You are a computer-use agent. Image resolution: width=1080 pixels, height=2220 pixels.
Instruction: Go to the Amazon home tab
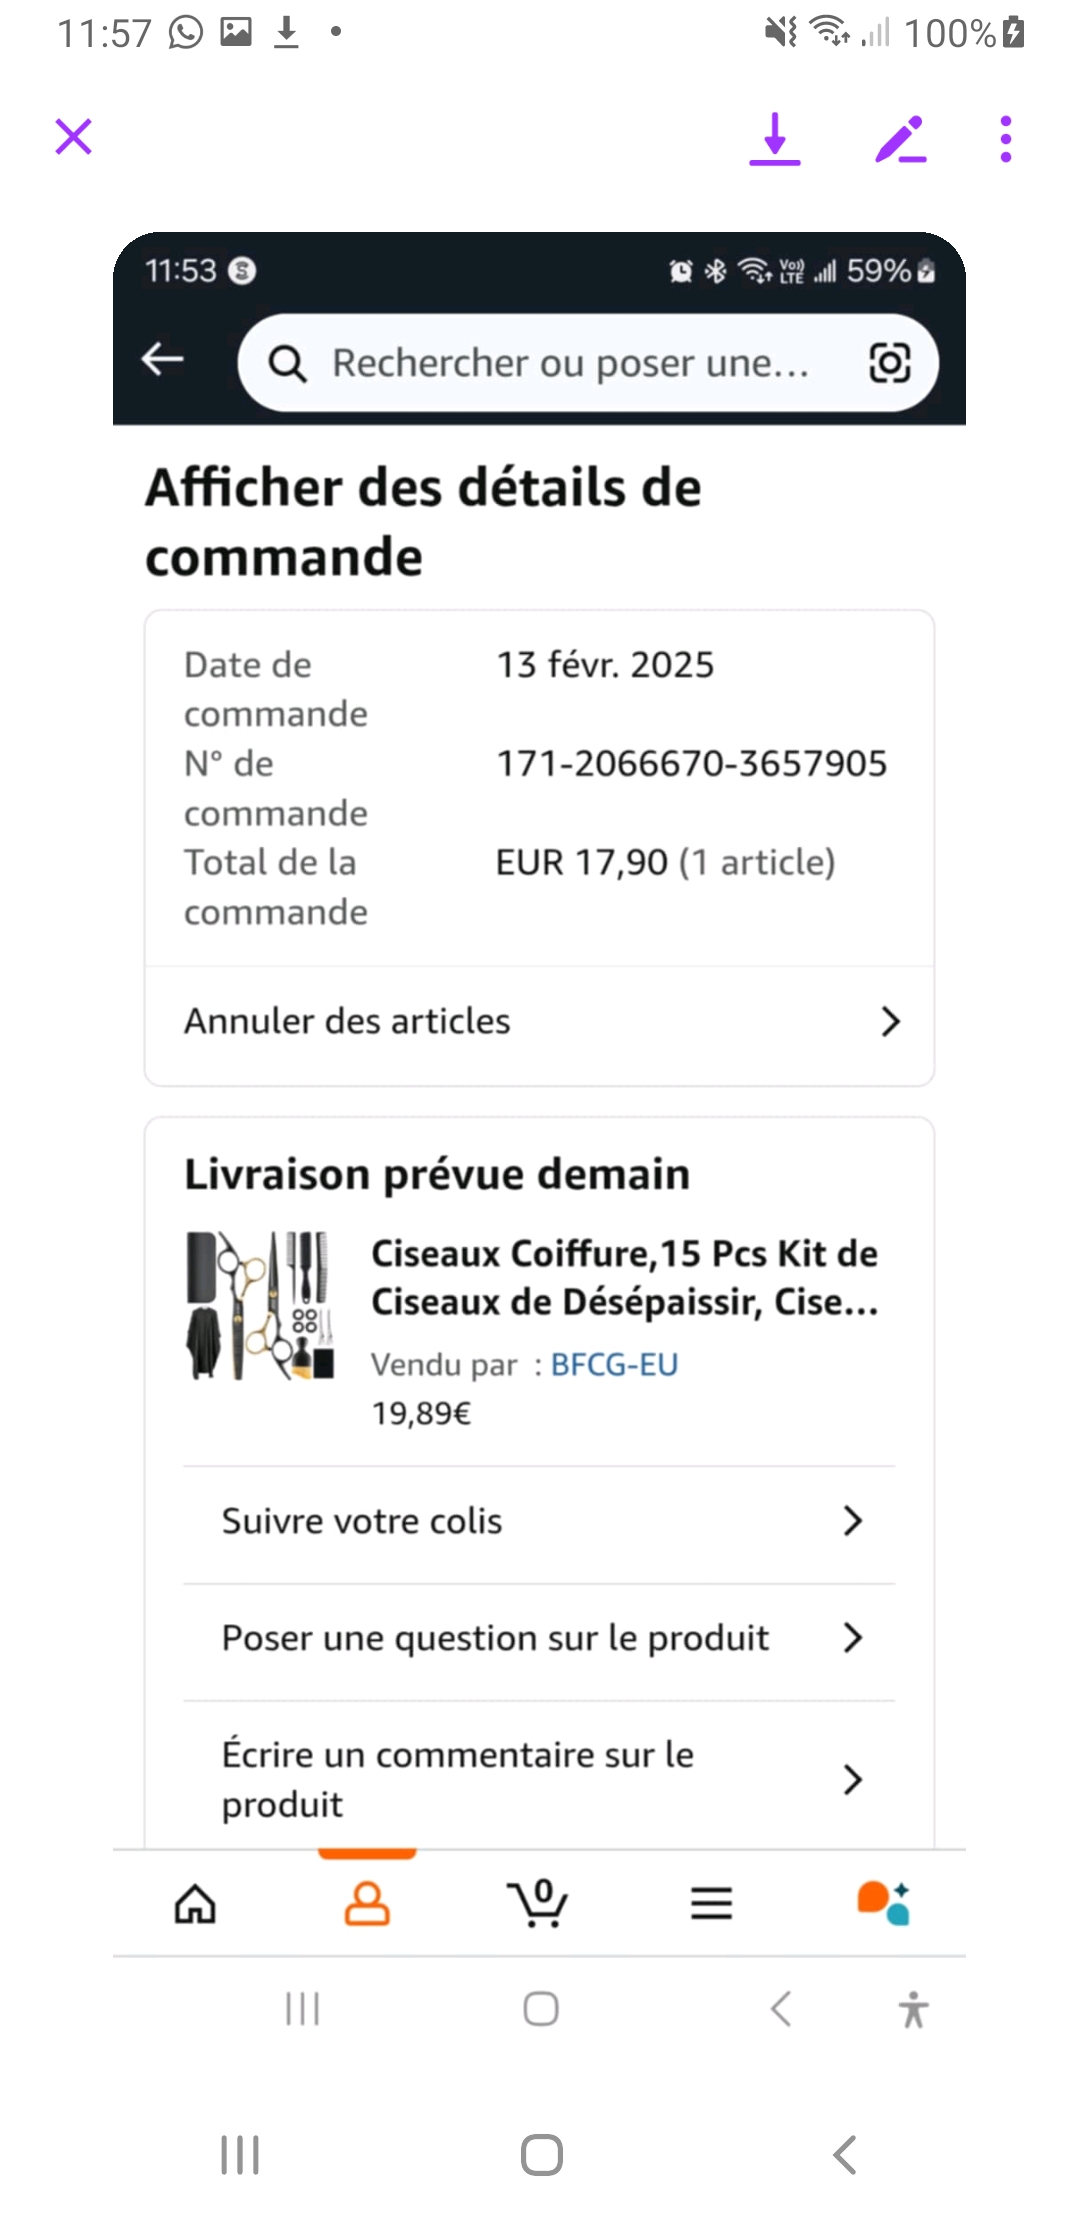pos(195,1903)
